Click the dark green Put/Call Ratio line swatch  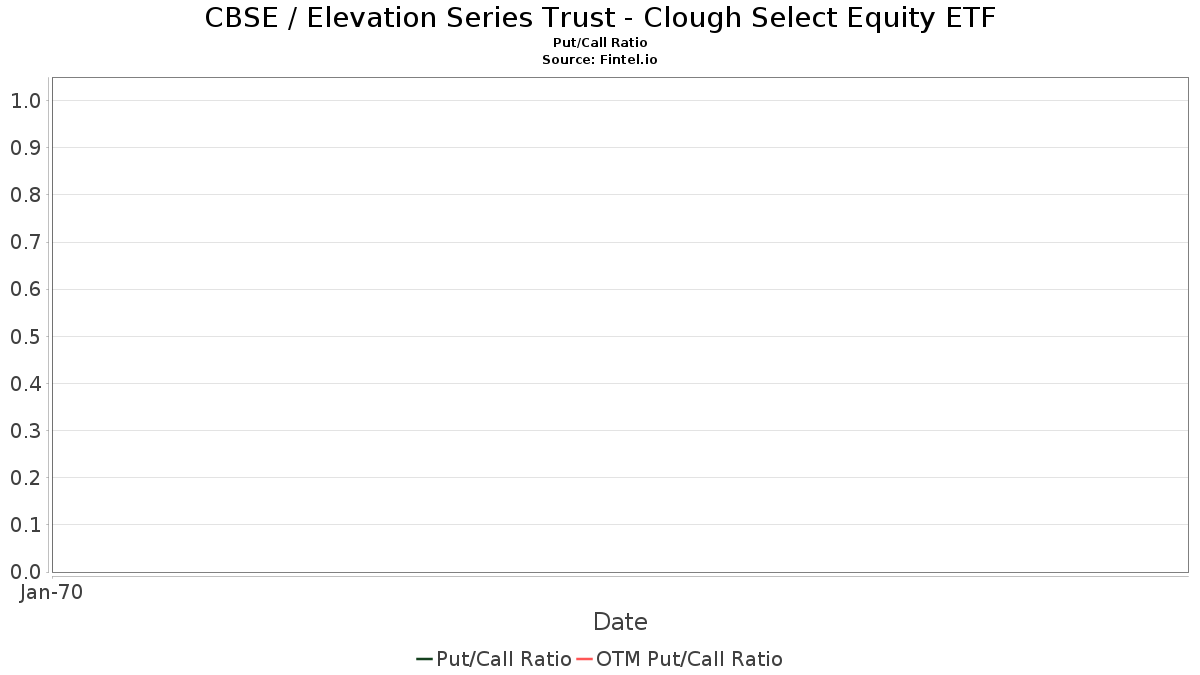point(424,659)
